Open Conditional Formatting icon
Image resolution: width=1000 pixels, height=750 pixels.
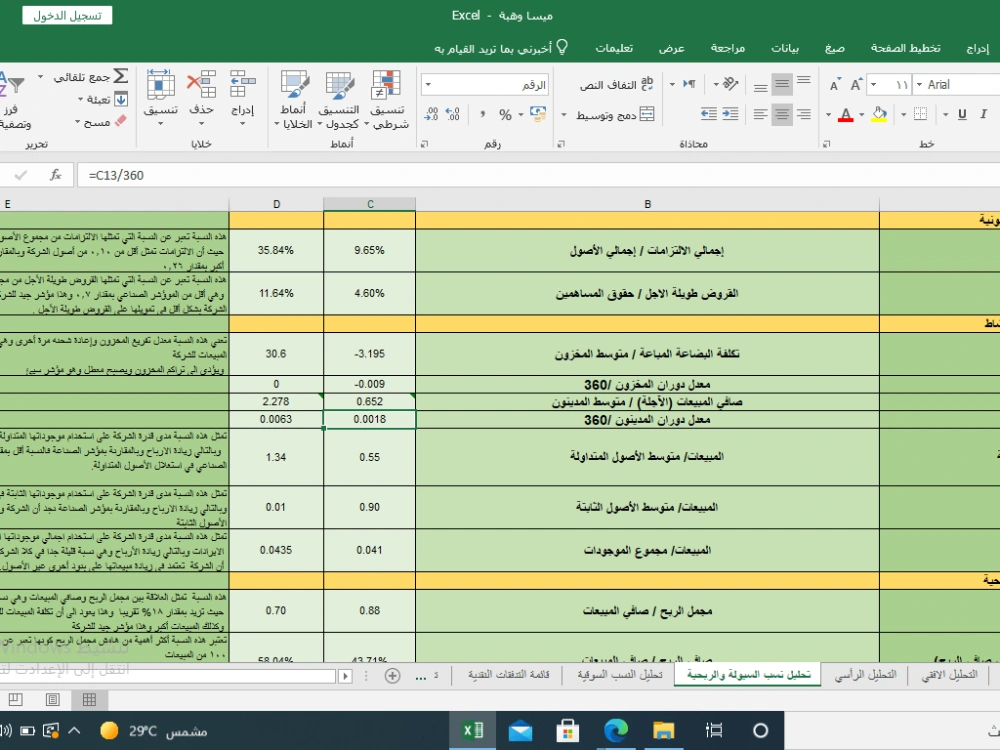point(386,84)
